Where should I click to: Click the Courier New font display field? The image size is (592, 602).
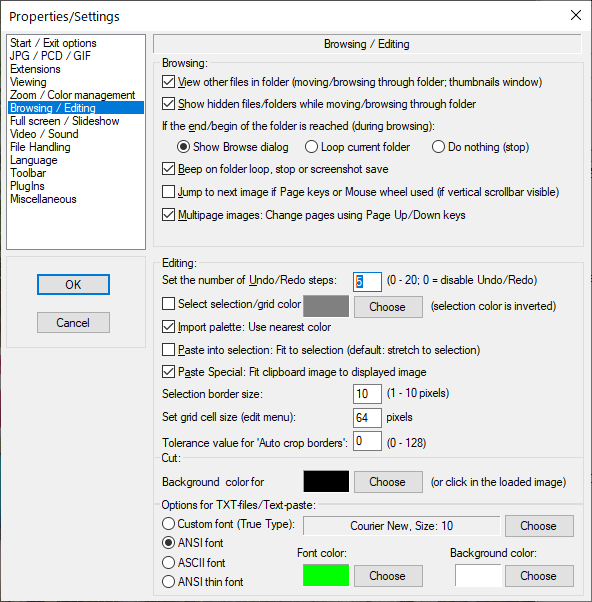point(402,526)
